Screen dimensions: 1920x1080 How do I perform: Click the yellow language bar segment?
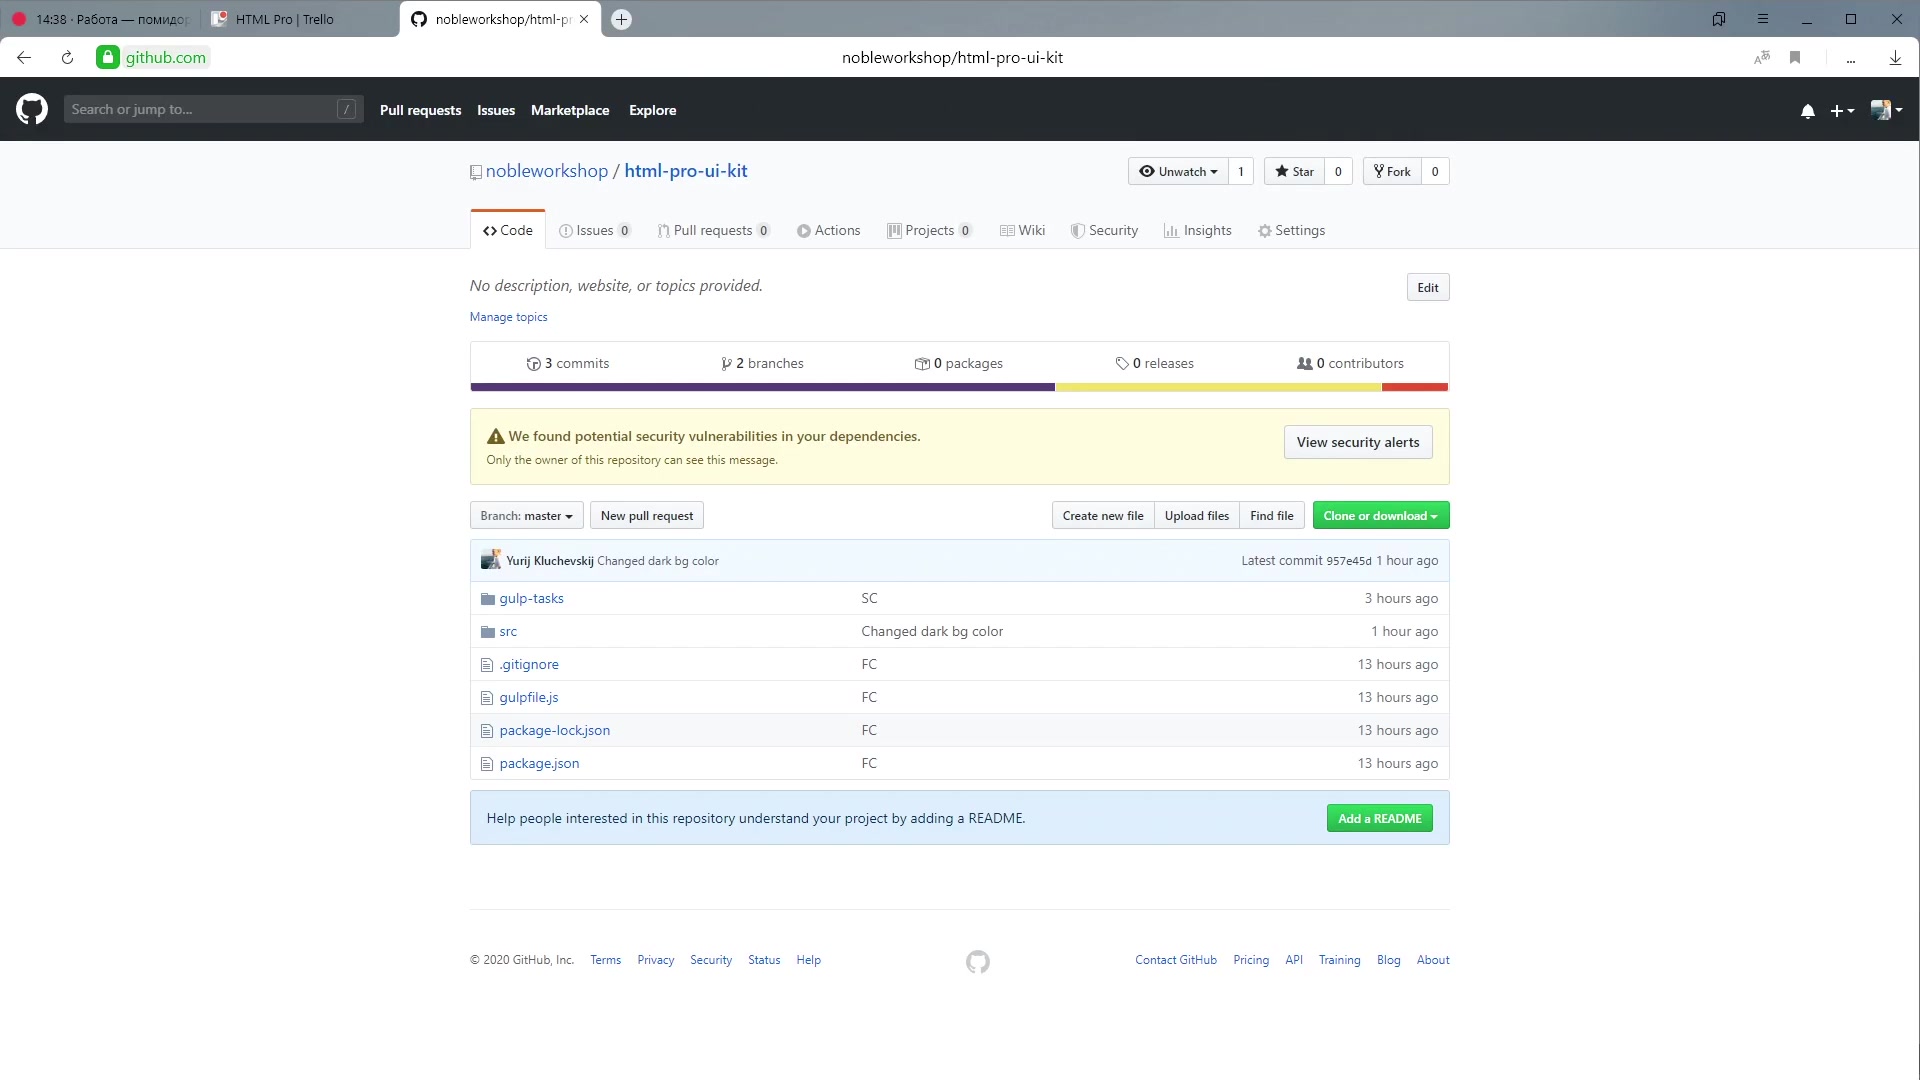click(x=1218, y=387)
